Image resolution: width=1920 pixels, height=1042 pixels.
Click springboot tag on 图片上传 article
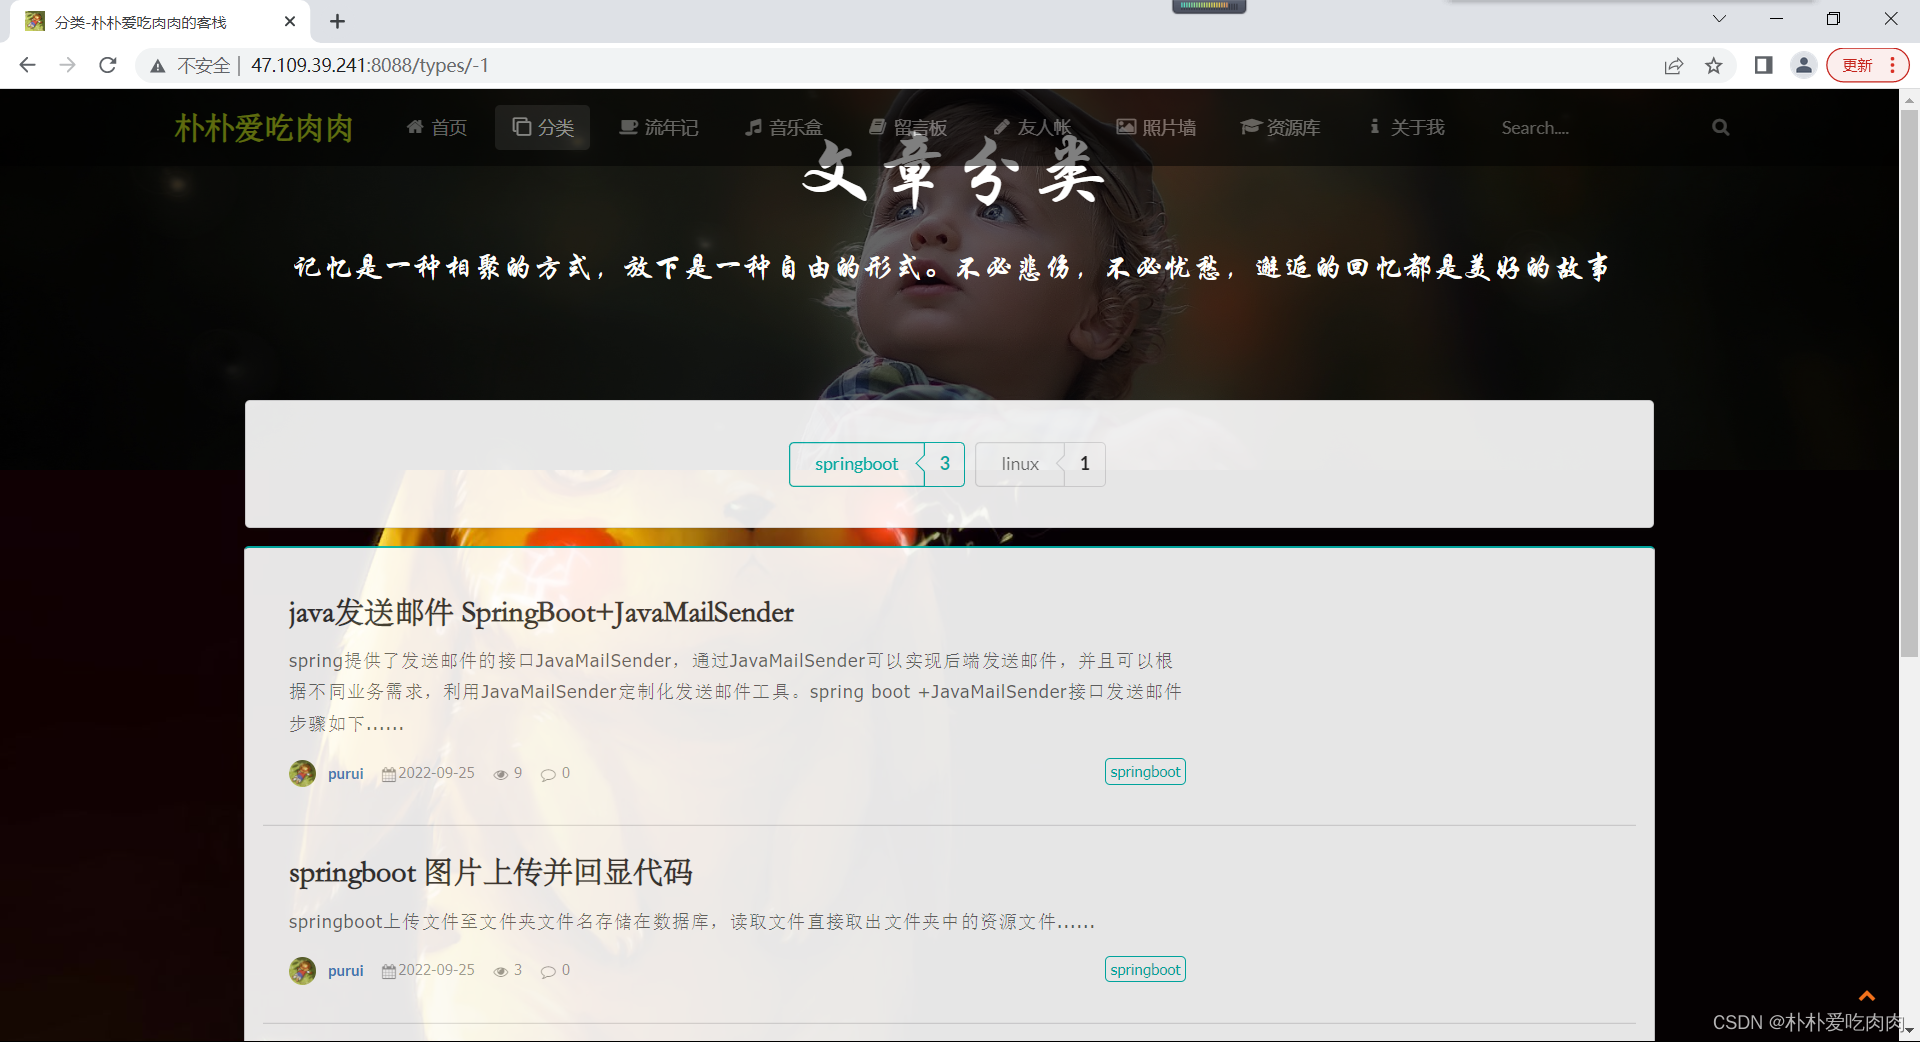(1145, 969)
